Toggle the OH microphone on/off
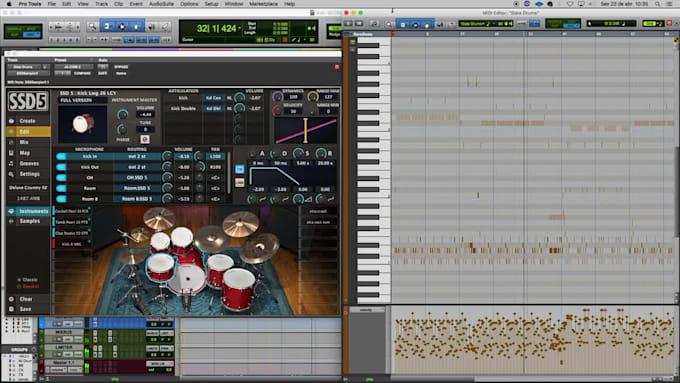Viewport: 680px width, 383px height. (x=61, y=177)
